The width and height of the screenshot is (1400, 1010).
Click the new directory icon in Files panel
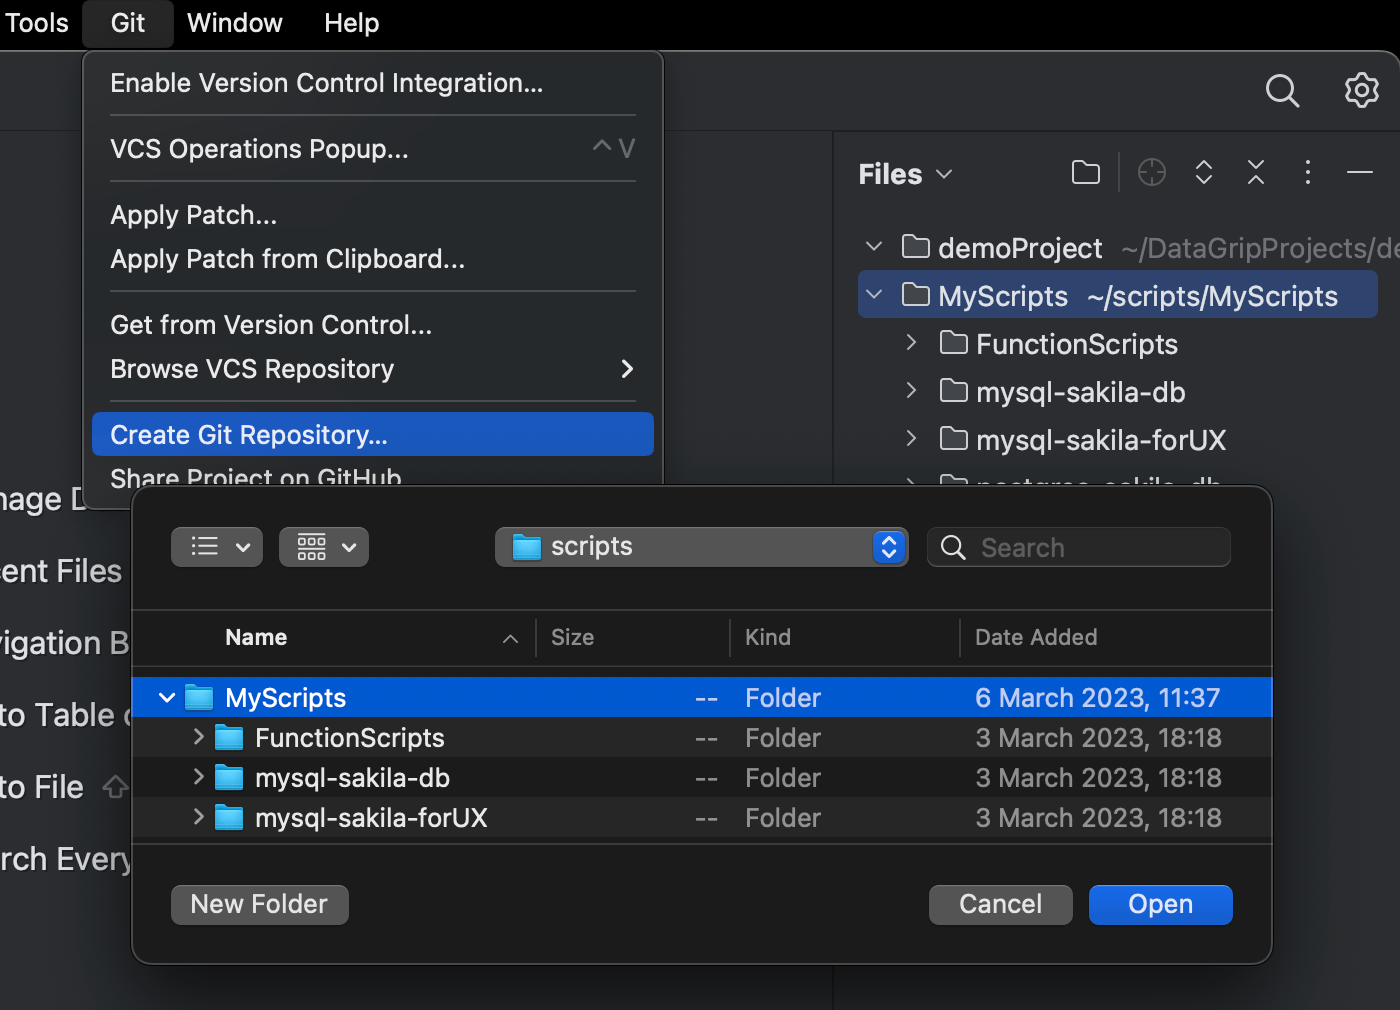(x=1086, y=173)
